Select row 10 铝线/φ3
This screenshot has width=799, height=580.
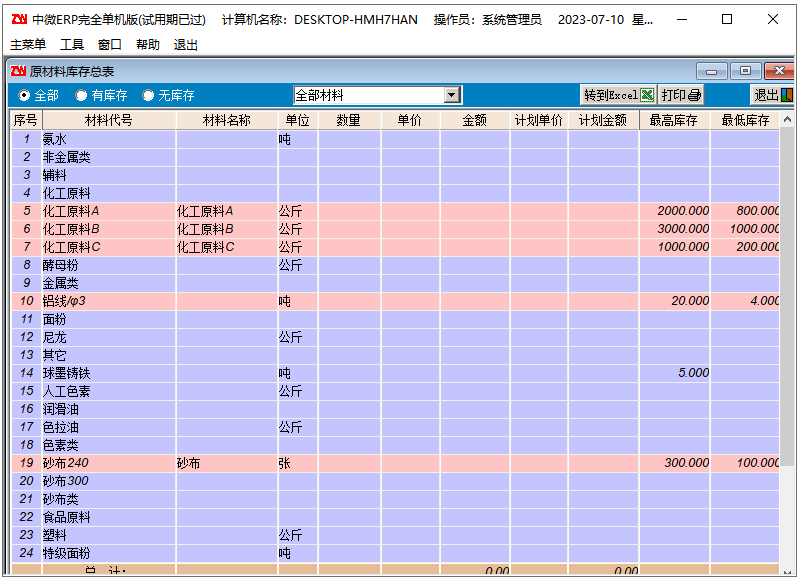click(395, 301)
